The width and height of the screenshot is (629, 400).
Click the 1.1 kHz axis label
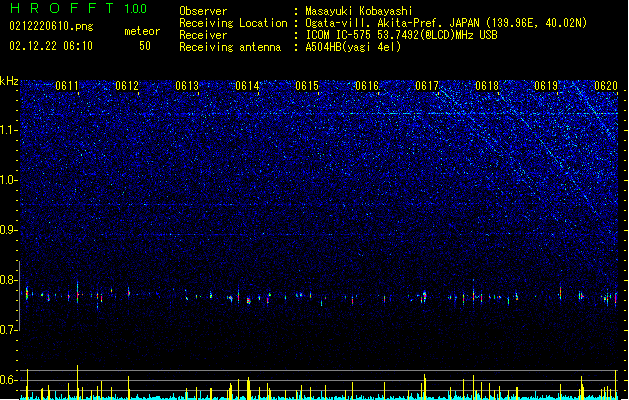coord(9,130)
